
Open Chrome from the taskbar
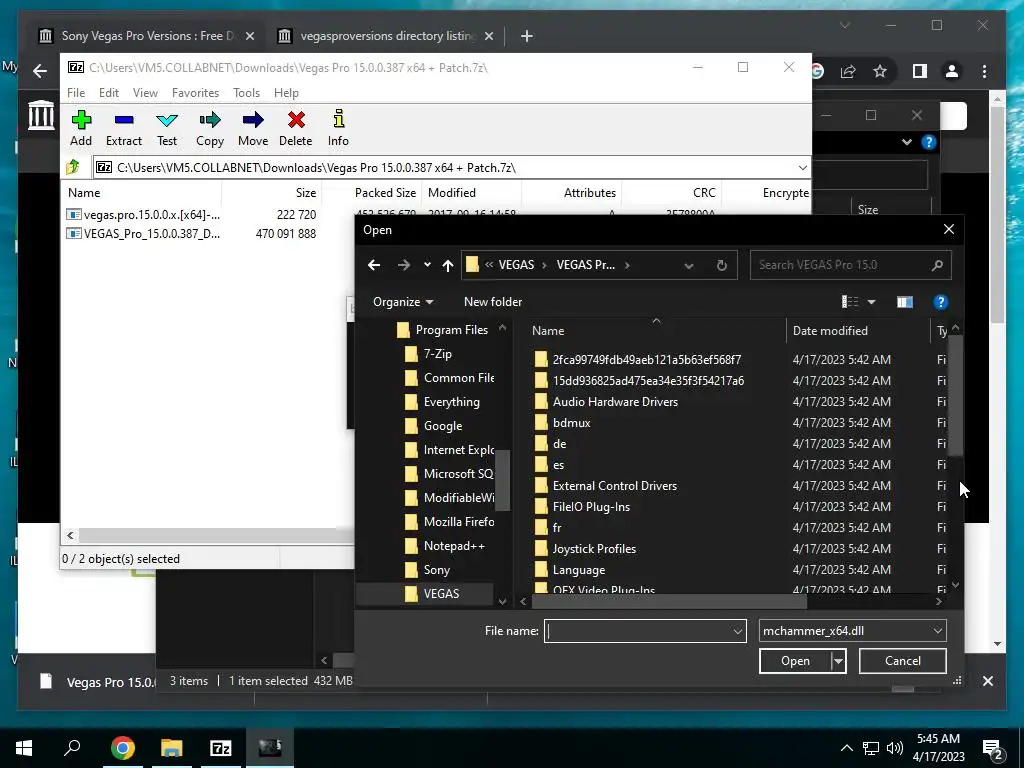pyautogui.click(x=122, y=748)
